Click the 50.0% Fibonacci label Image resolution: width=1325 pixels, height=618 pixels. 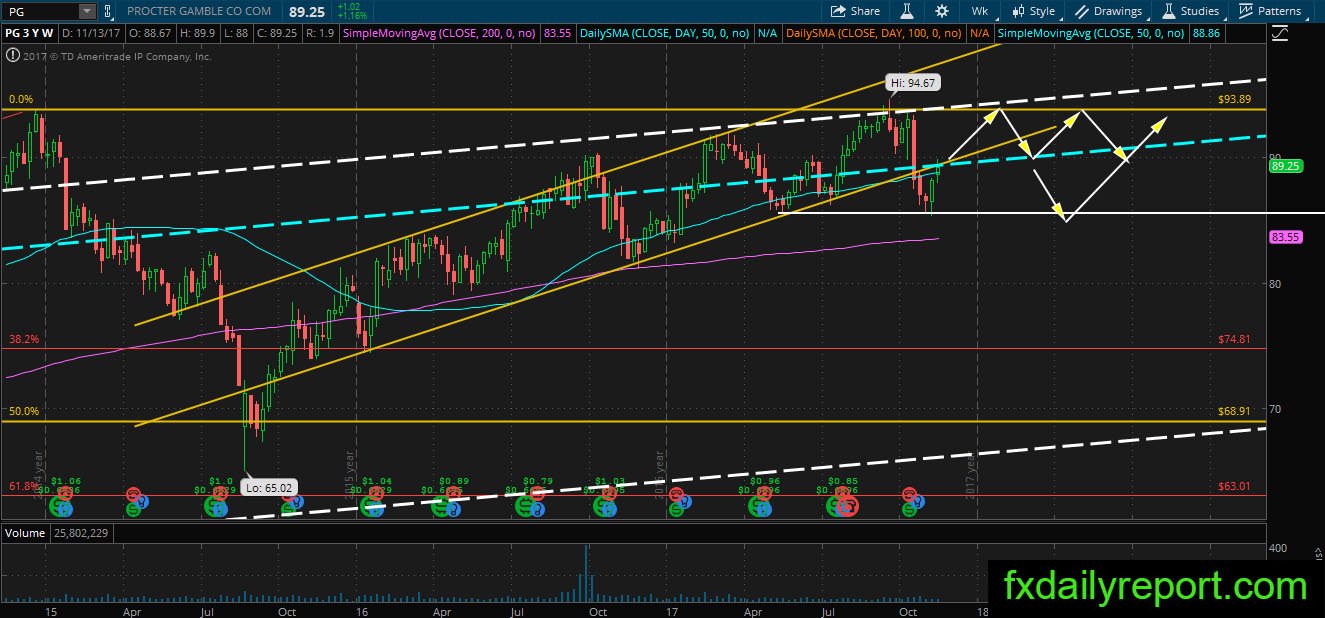pos(24,411)
